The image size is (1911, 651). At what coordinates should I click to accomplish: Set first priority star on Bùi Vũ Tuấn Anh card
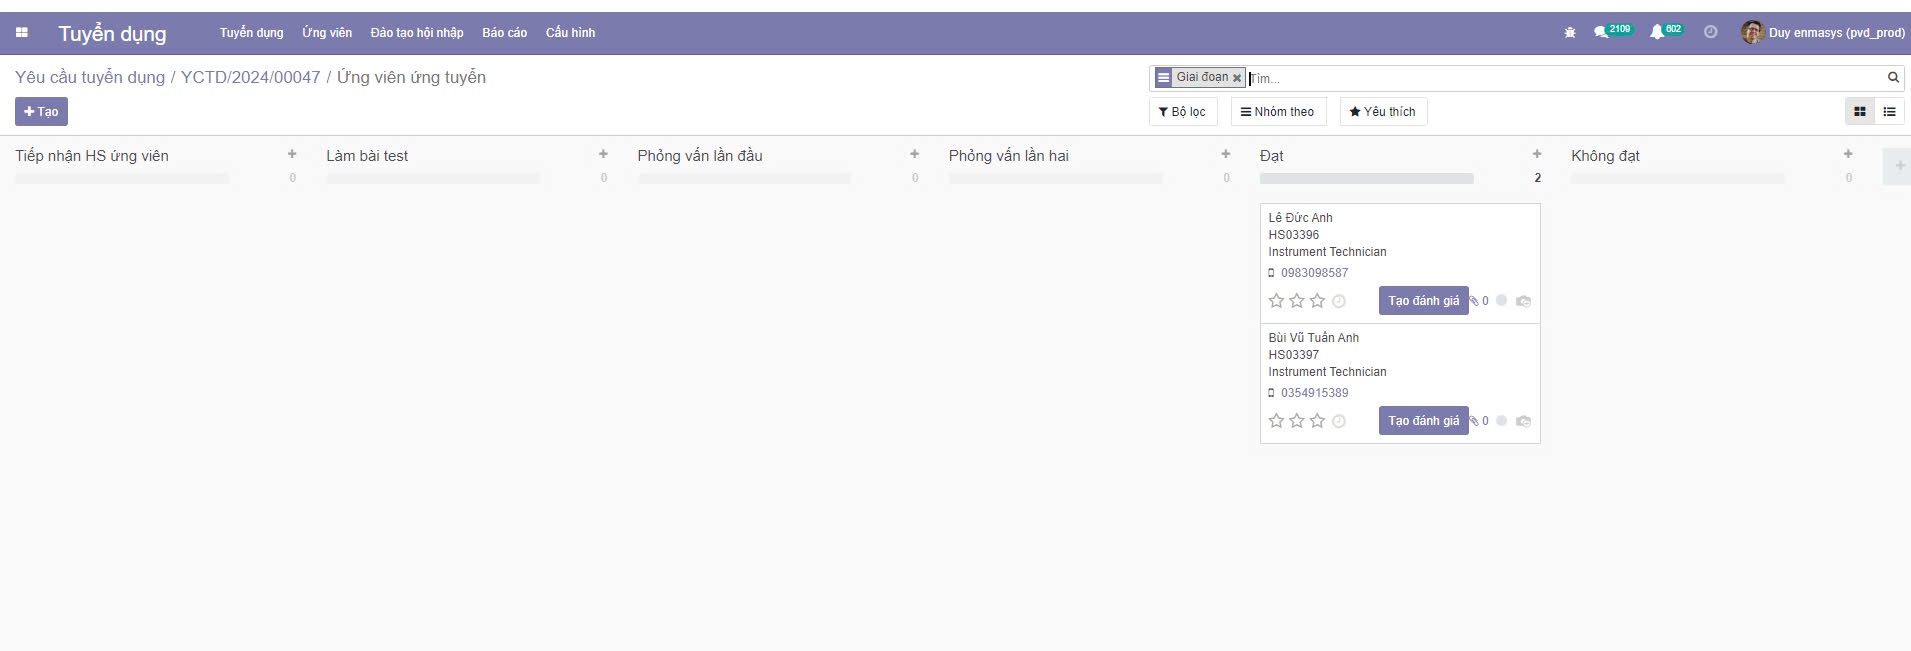click(1276, 421)
